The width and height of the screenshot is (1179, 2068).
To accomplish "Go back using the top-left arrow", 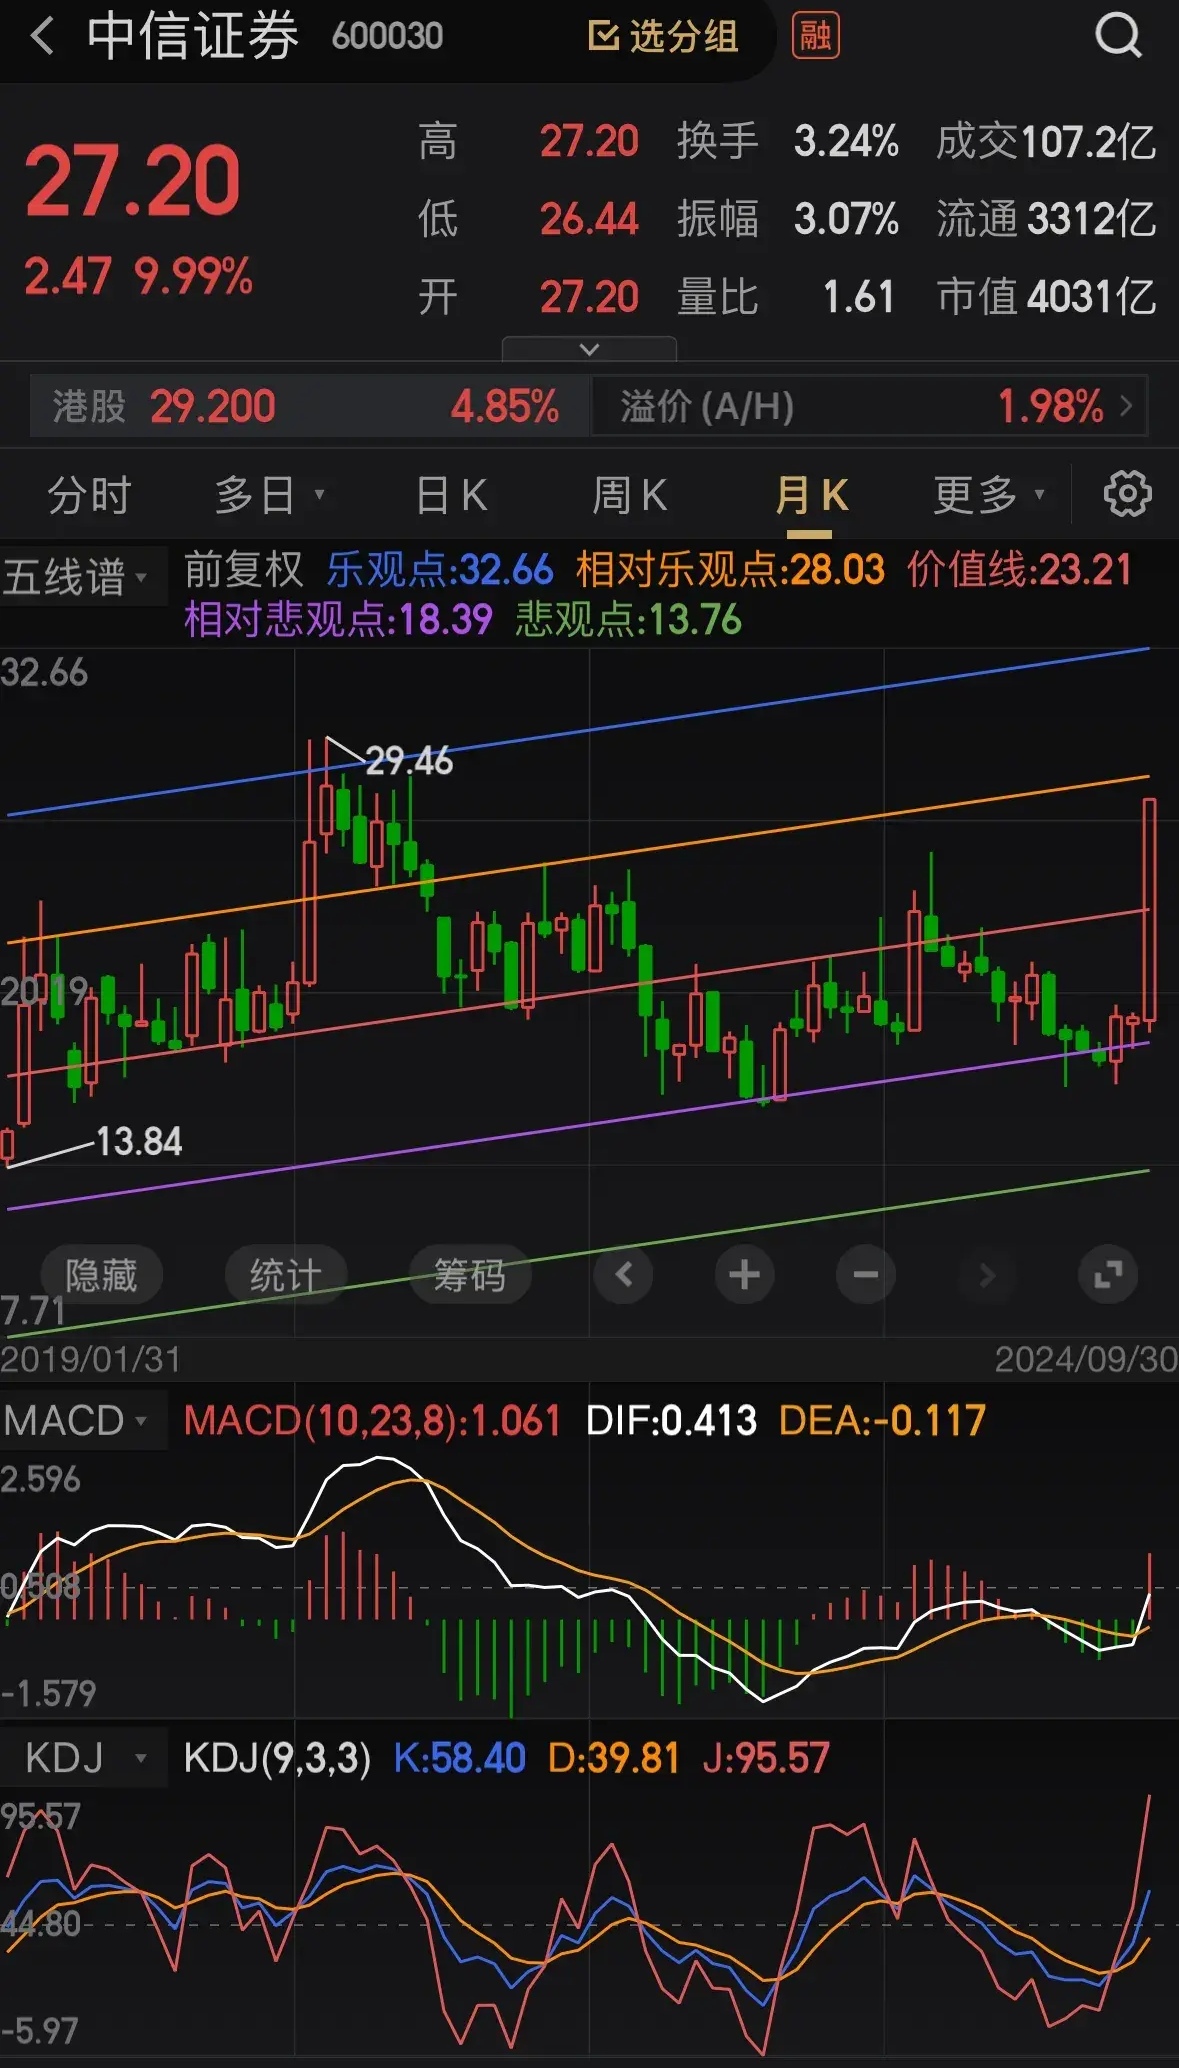I will point(42,37).
